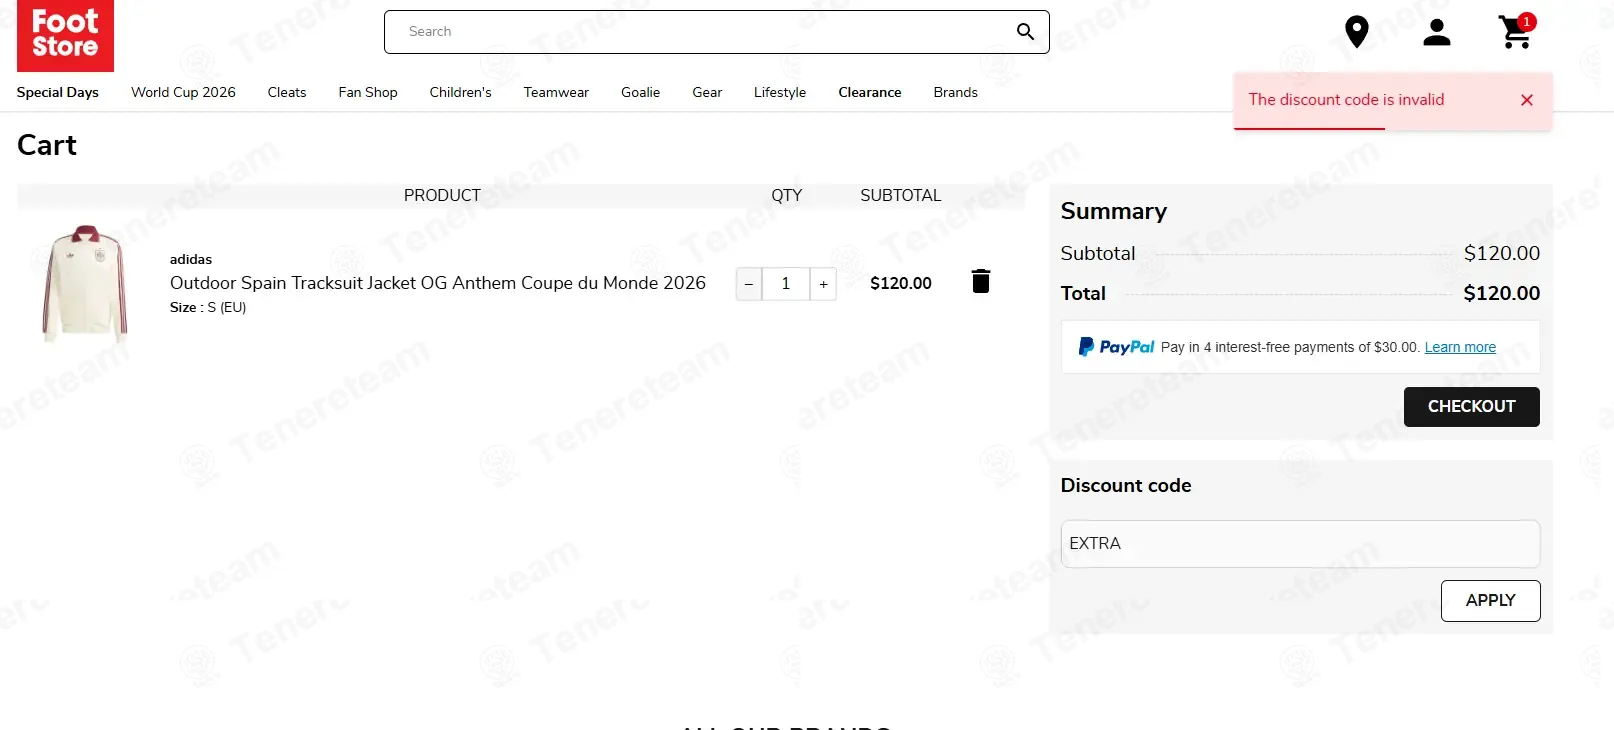Open the store locator pin icon

pyautogui.click(x=1356, y=32)
